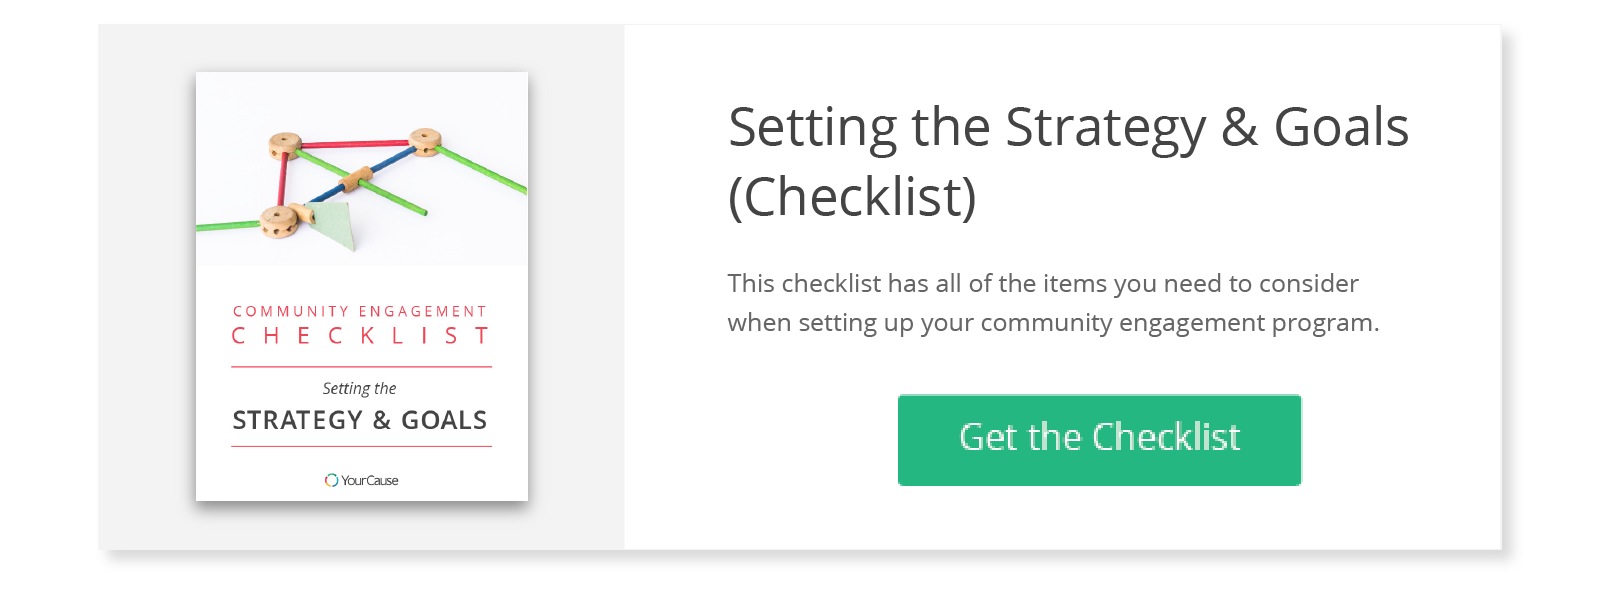
Task: Click the top-left wooden spool connector
Action: (284, 145)
